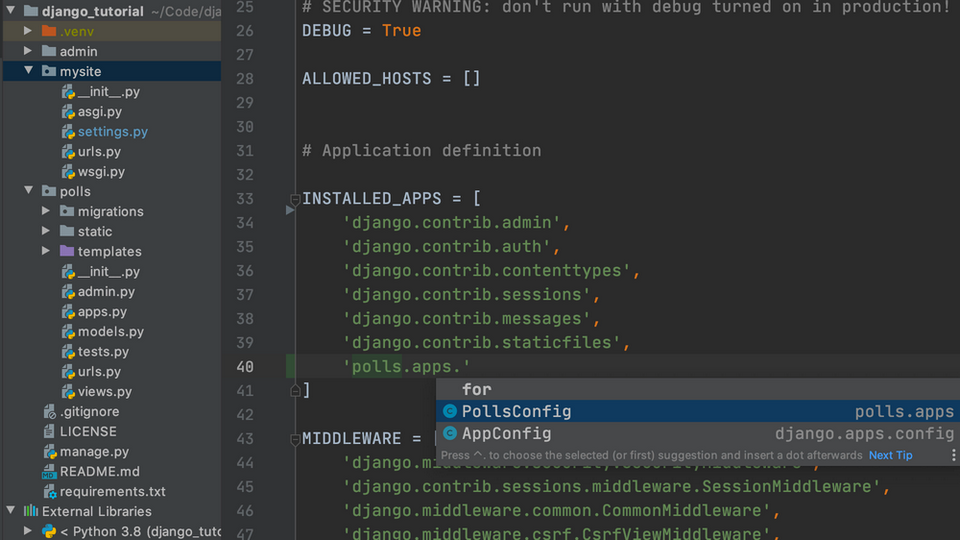Toggle code folding at MIDDLEWARE line
960x540 pixels.
(x=295, y=439)
